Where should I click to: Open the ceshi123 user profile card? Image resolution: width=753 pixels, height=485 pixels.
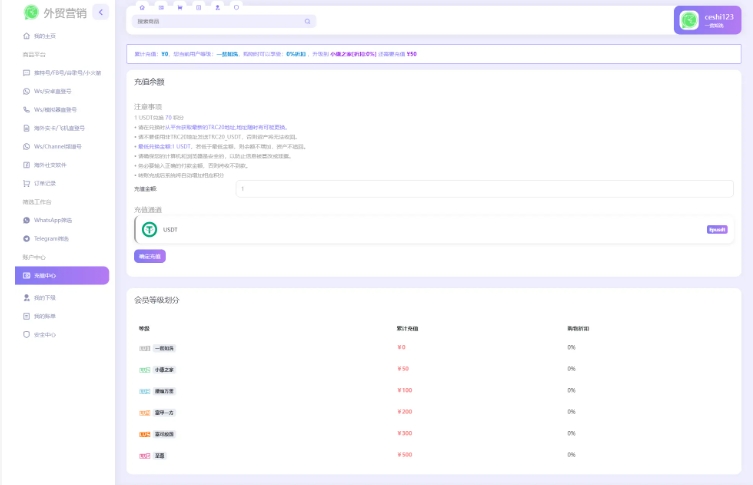(707, 20)
